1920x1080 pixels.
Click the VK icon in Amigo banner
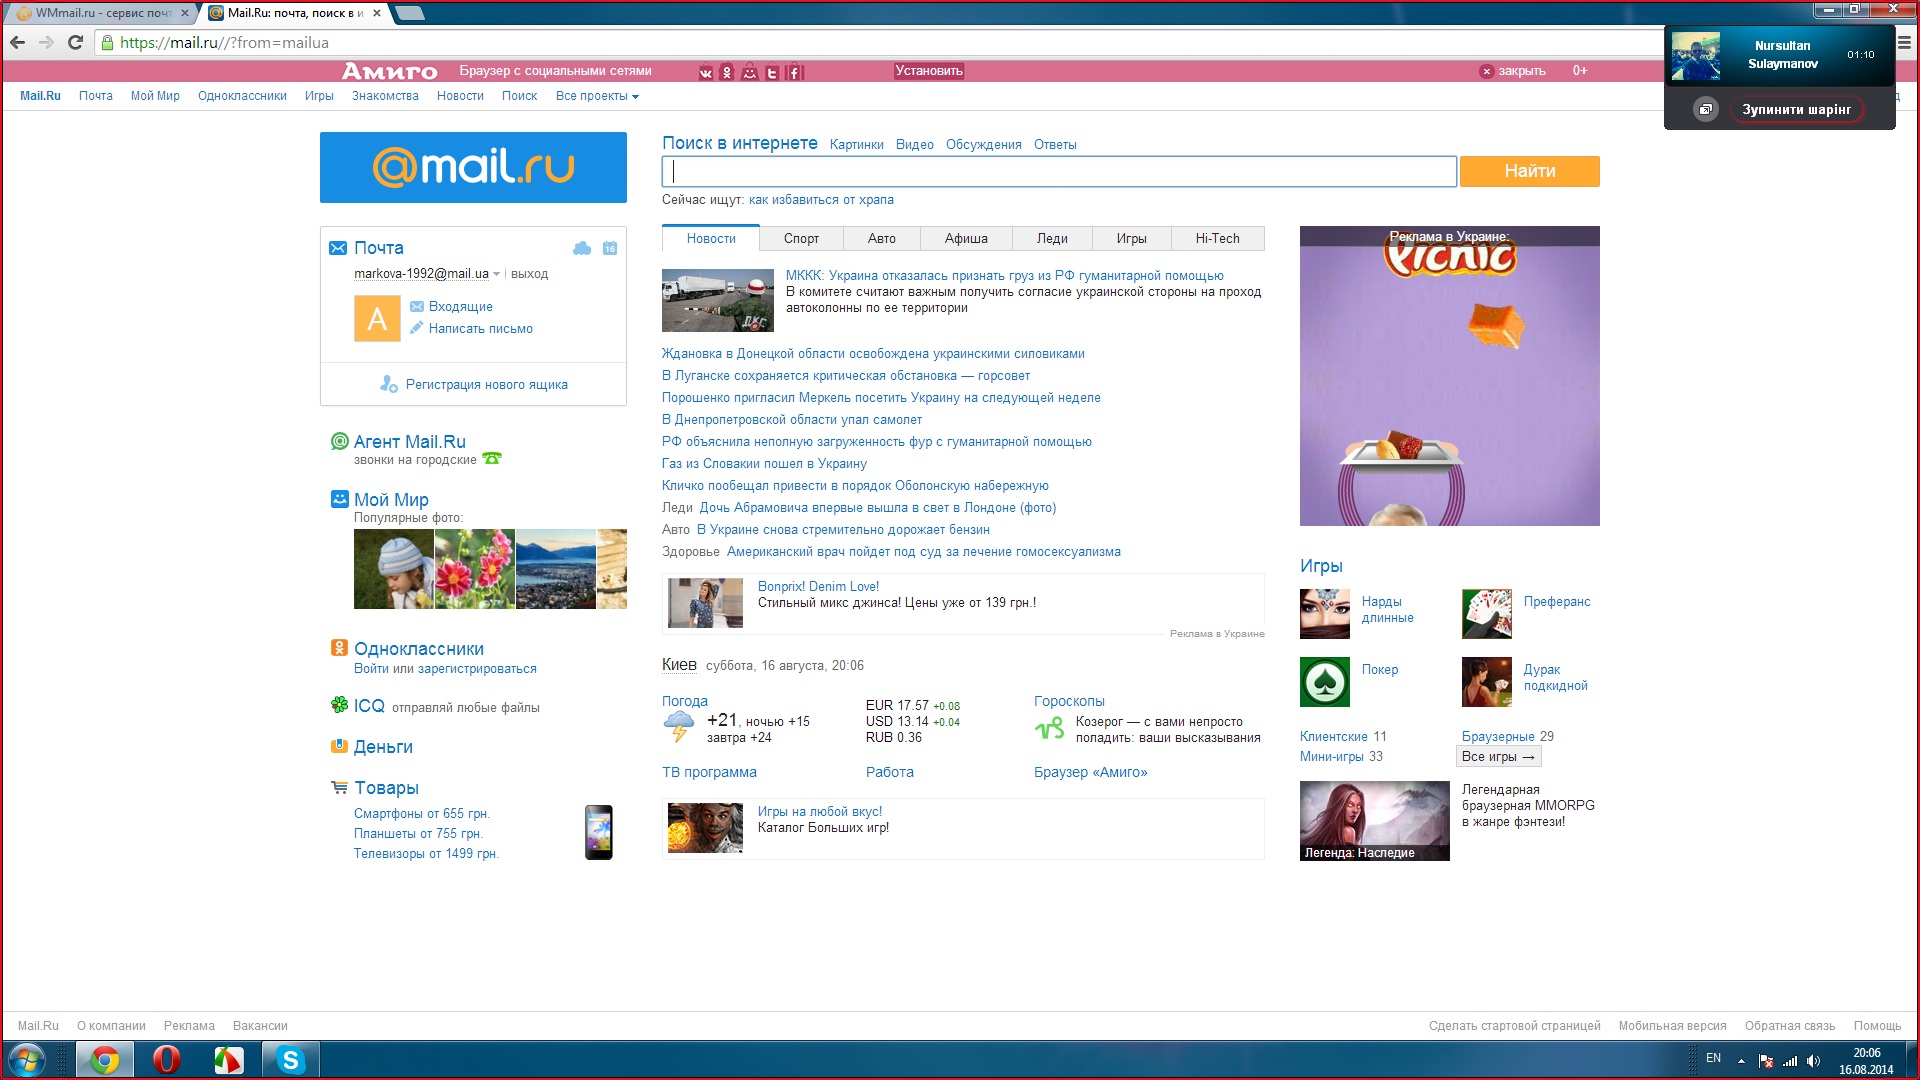(x=706, y=72)
